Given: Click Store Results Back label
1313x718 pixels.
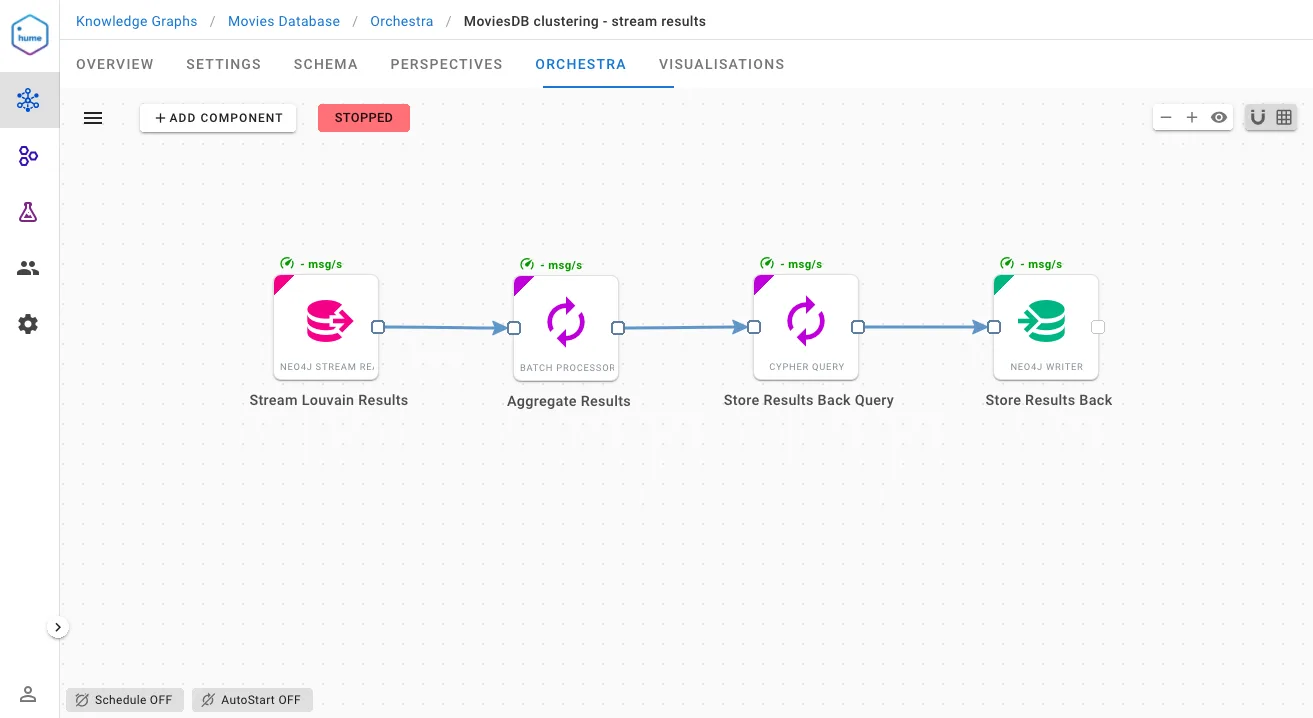Looking at the screenshot, I should (x=1049, y=400).
